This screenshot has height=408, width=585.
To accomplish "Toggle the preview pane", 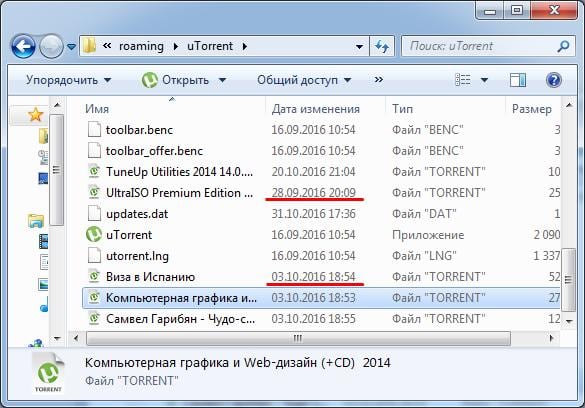I will [x=518, y=80].
